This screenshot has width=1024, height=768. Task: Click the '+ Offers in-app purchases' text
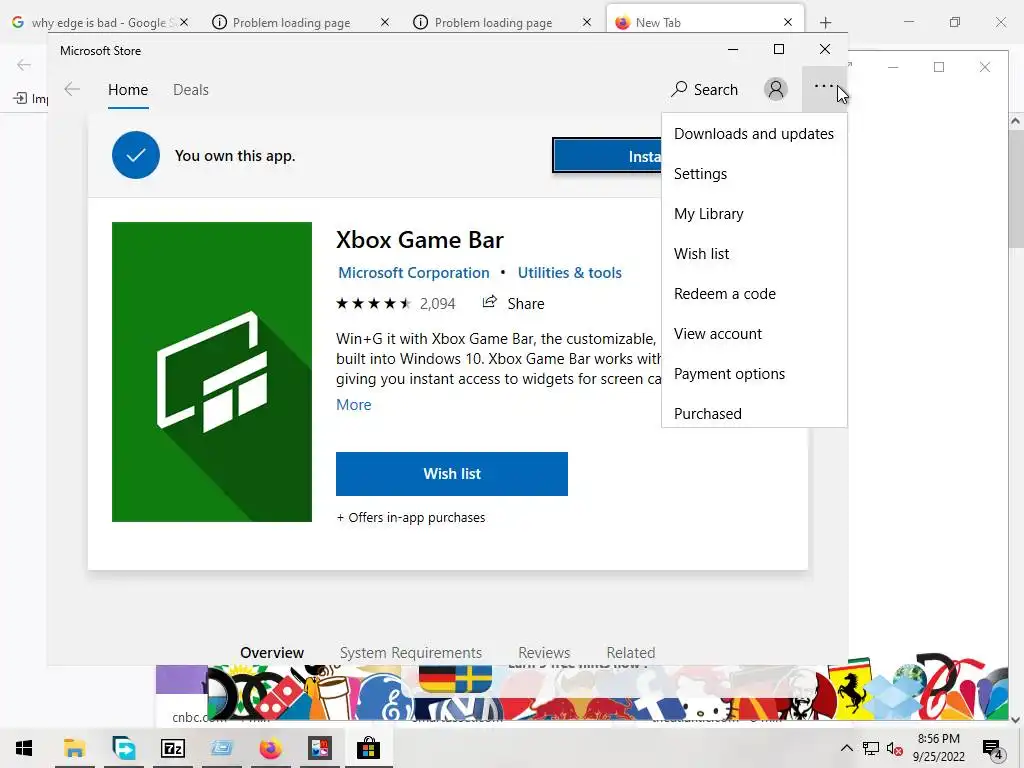click(411, 517)
